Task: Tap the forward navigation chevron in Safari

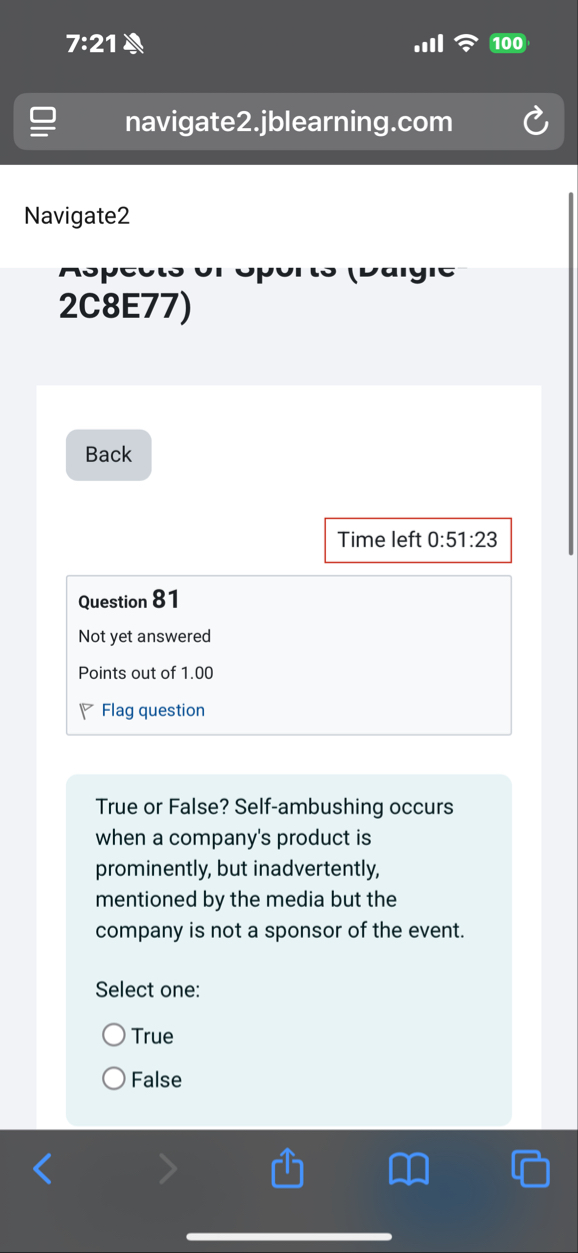Action: click(166, 1168)
